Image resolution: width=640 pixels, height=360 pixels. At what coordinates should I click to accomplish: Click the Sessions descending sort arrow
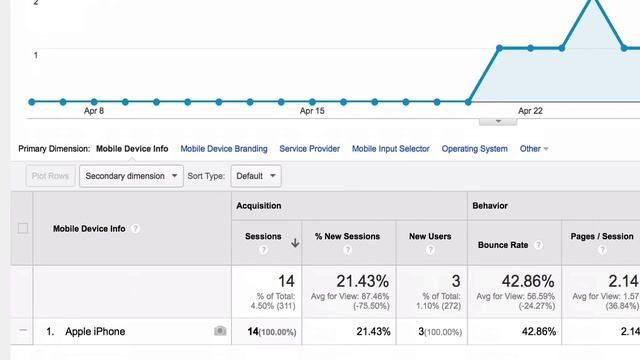295,243
